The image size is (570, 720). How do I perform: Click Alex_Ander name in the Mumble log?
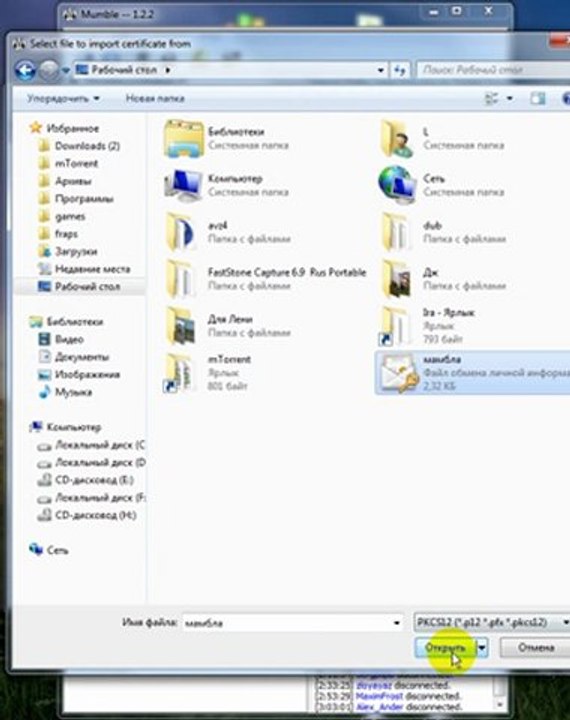pos(379,707)
